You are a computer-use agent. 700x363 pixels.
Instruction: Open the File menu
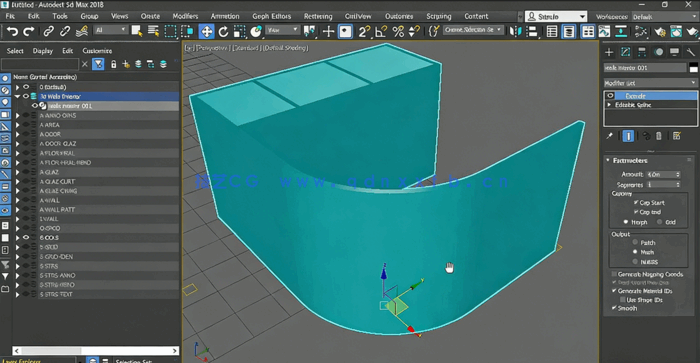point(10,16)
